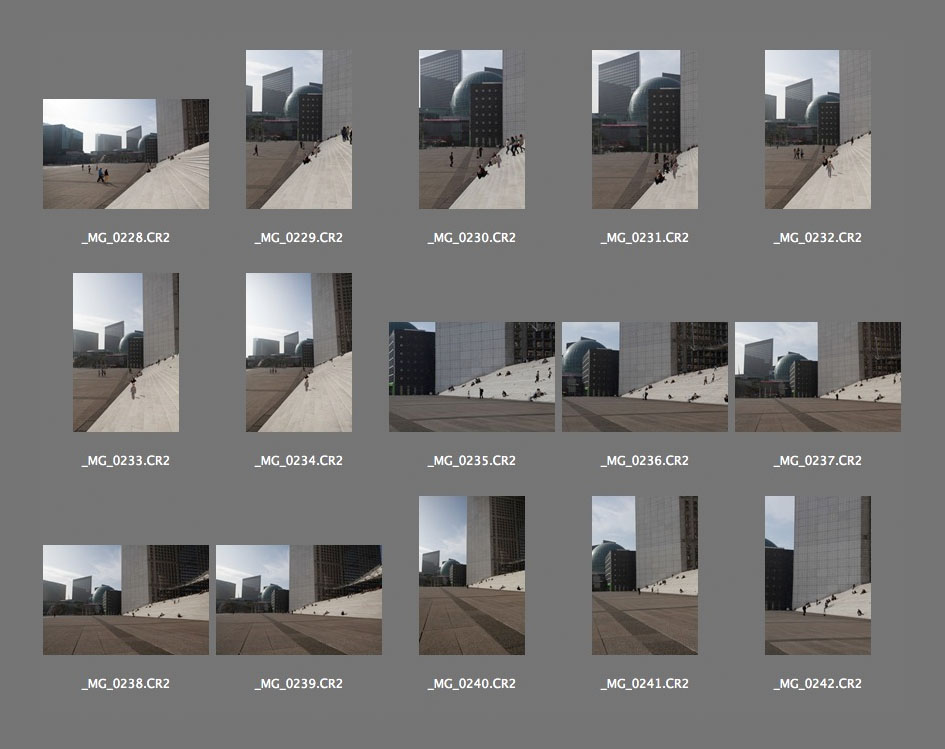
Task: Select the _MG_0242.CR2 thumbnail
Action: (817, 576)
